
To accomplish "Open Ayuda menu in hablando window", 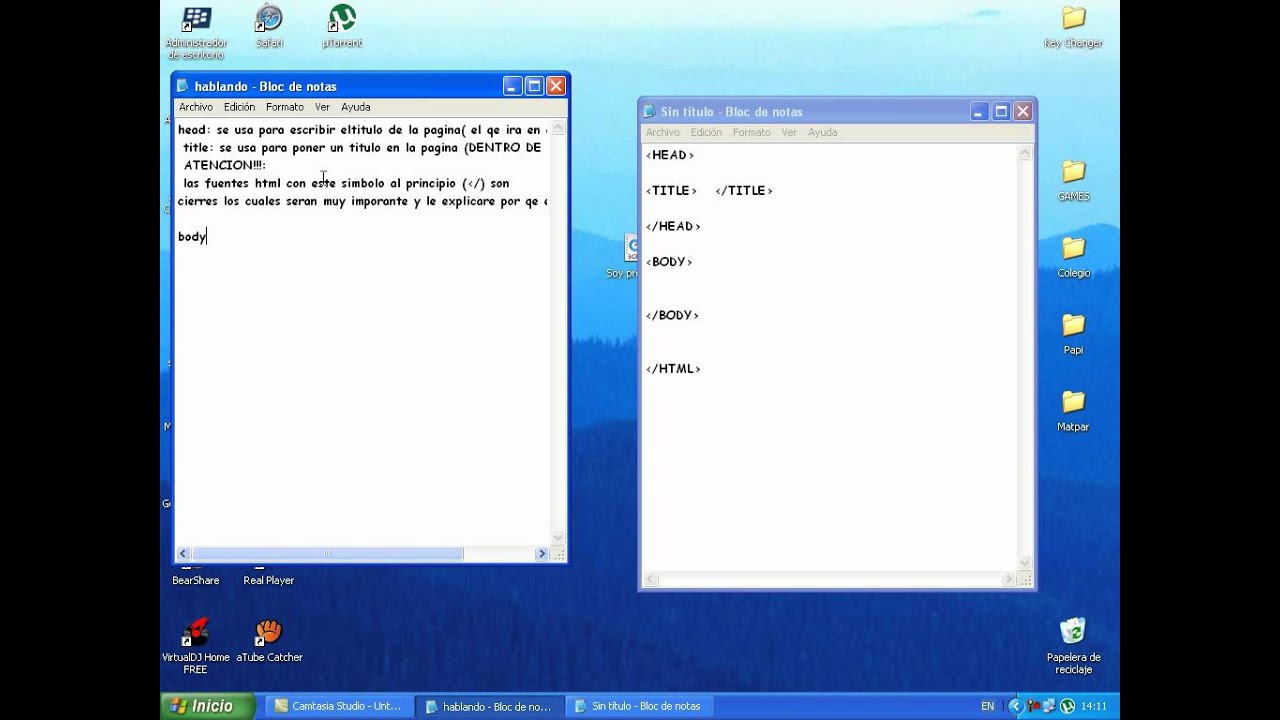I will point(356,107).
